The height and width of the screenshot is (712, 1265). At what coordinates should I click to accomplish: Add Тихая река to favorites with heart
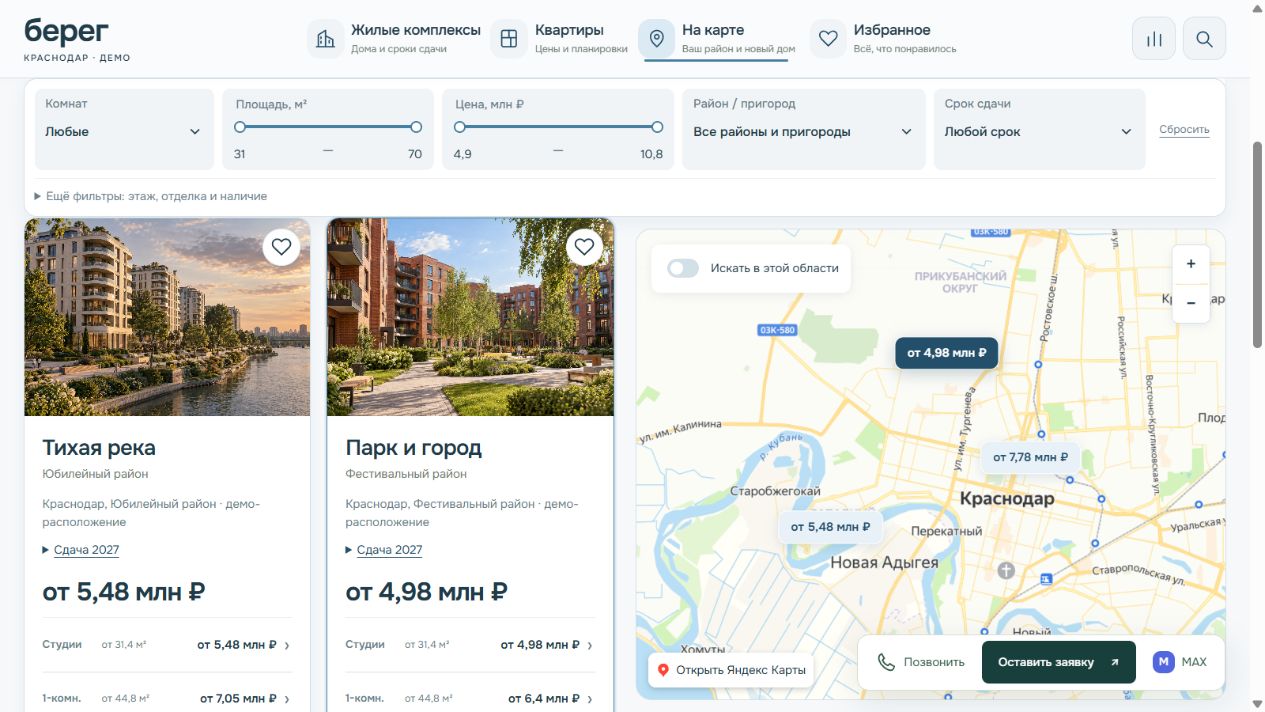[x=281, y=247]
